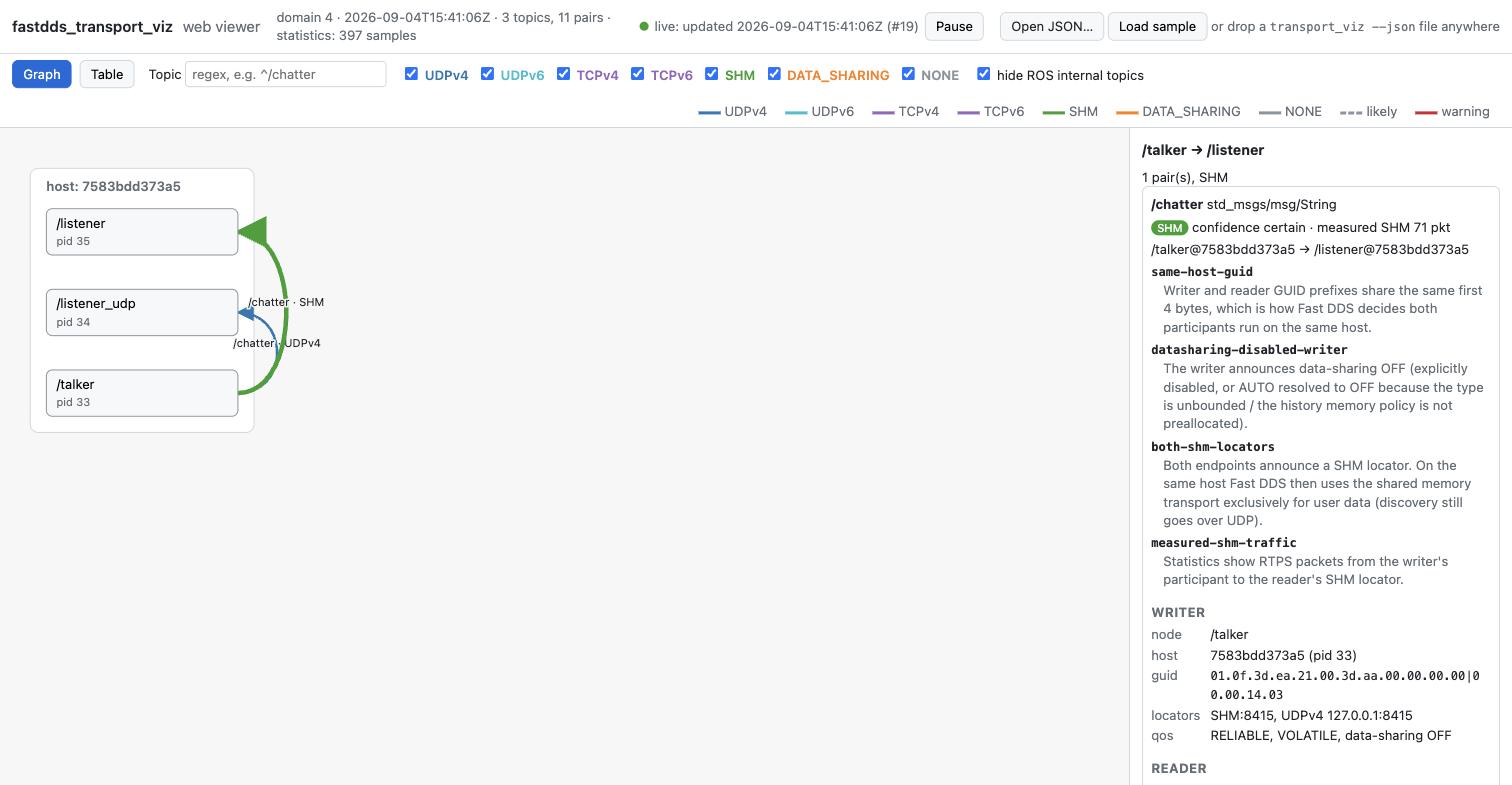The width and height of the screenshot is (1512, 785).
Task: Click the green SHM badge in details
Action: pos(1169,228)
